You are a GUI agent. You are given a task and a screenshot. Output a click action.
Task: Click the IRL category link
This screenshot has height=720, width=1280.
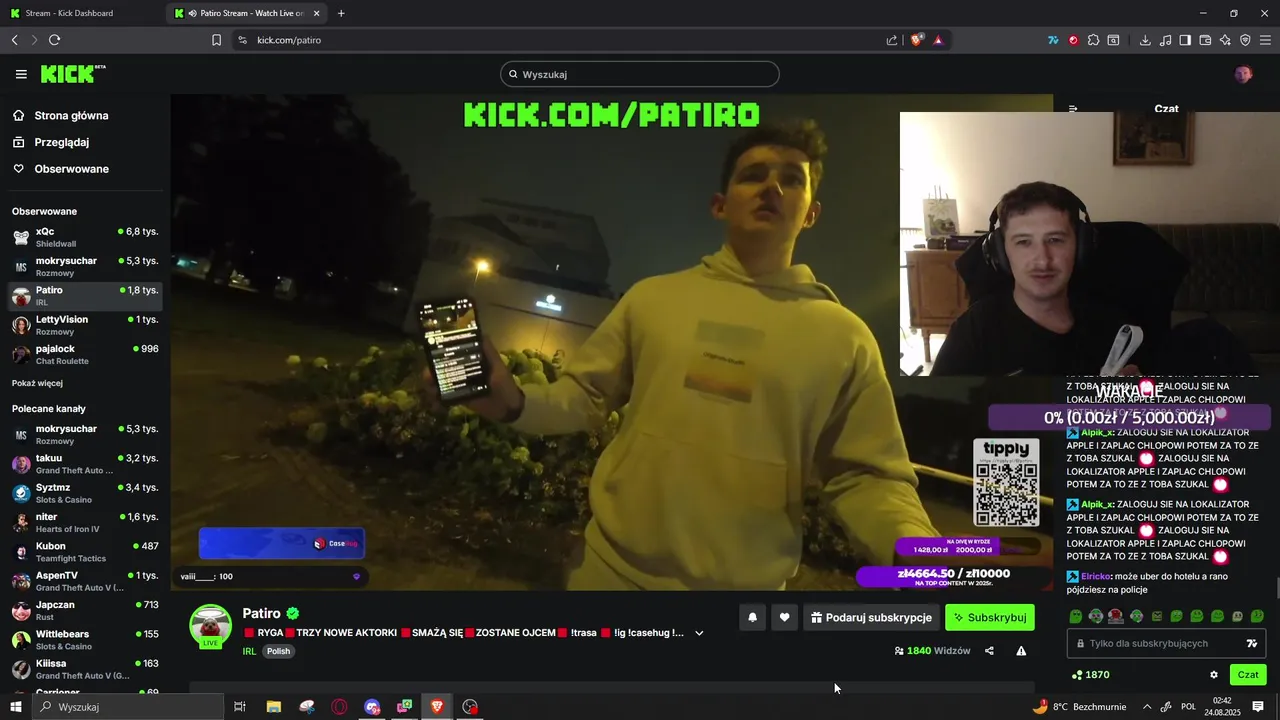(249, 651)
